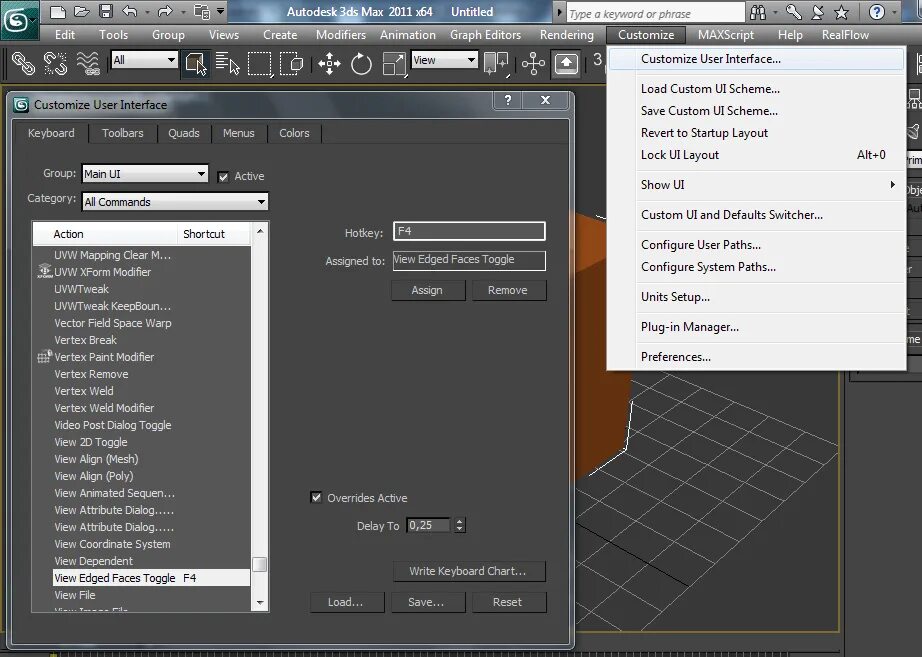Click the action list scroll down arrow

tap(260, 603)
